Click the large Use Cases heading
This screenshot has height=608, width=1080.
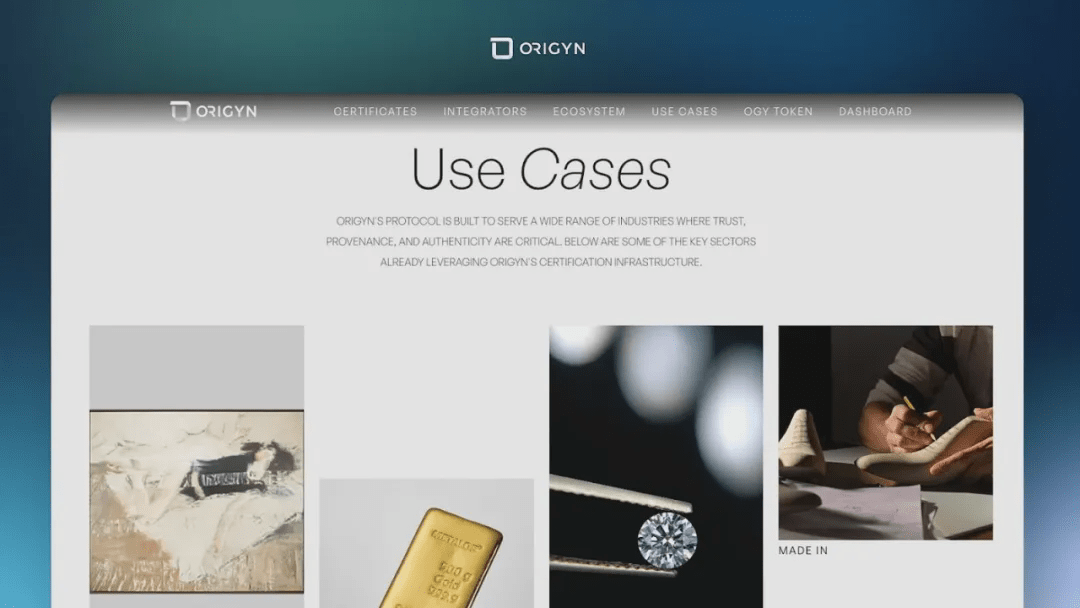tap(541, 169)
